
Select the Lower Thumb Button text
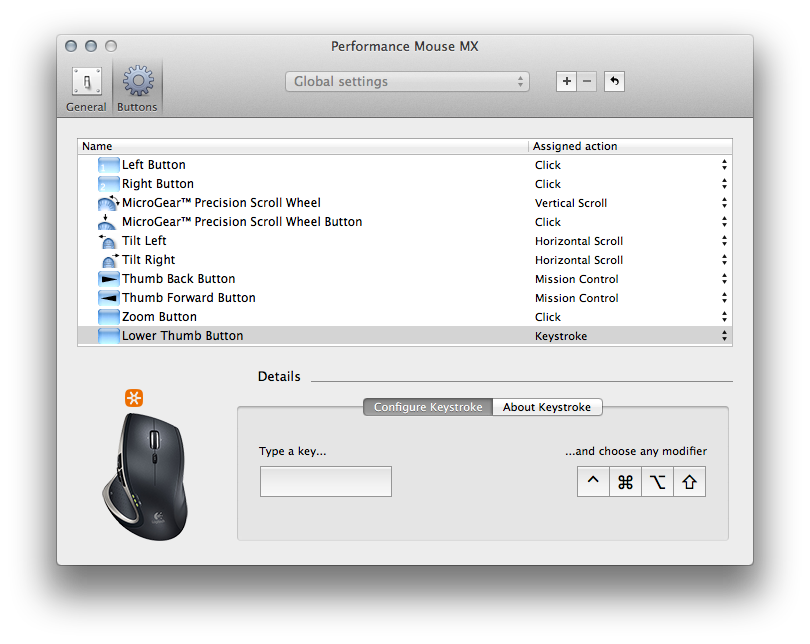(x=182, y=336)
